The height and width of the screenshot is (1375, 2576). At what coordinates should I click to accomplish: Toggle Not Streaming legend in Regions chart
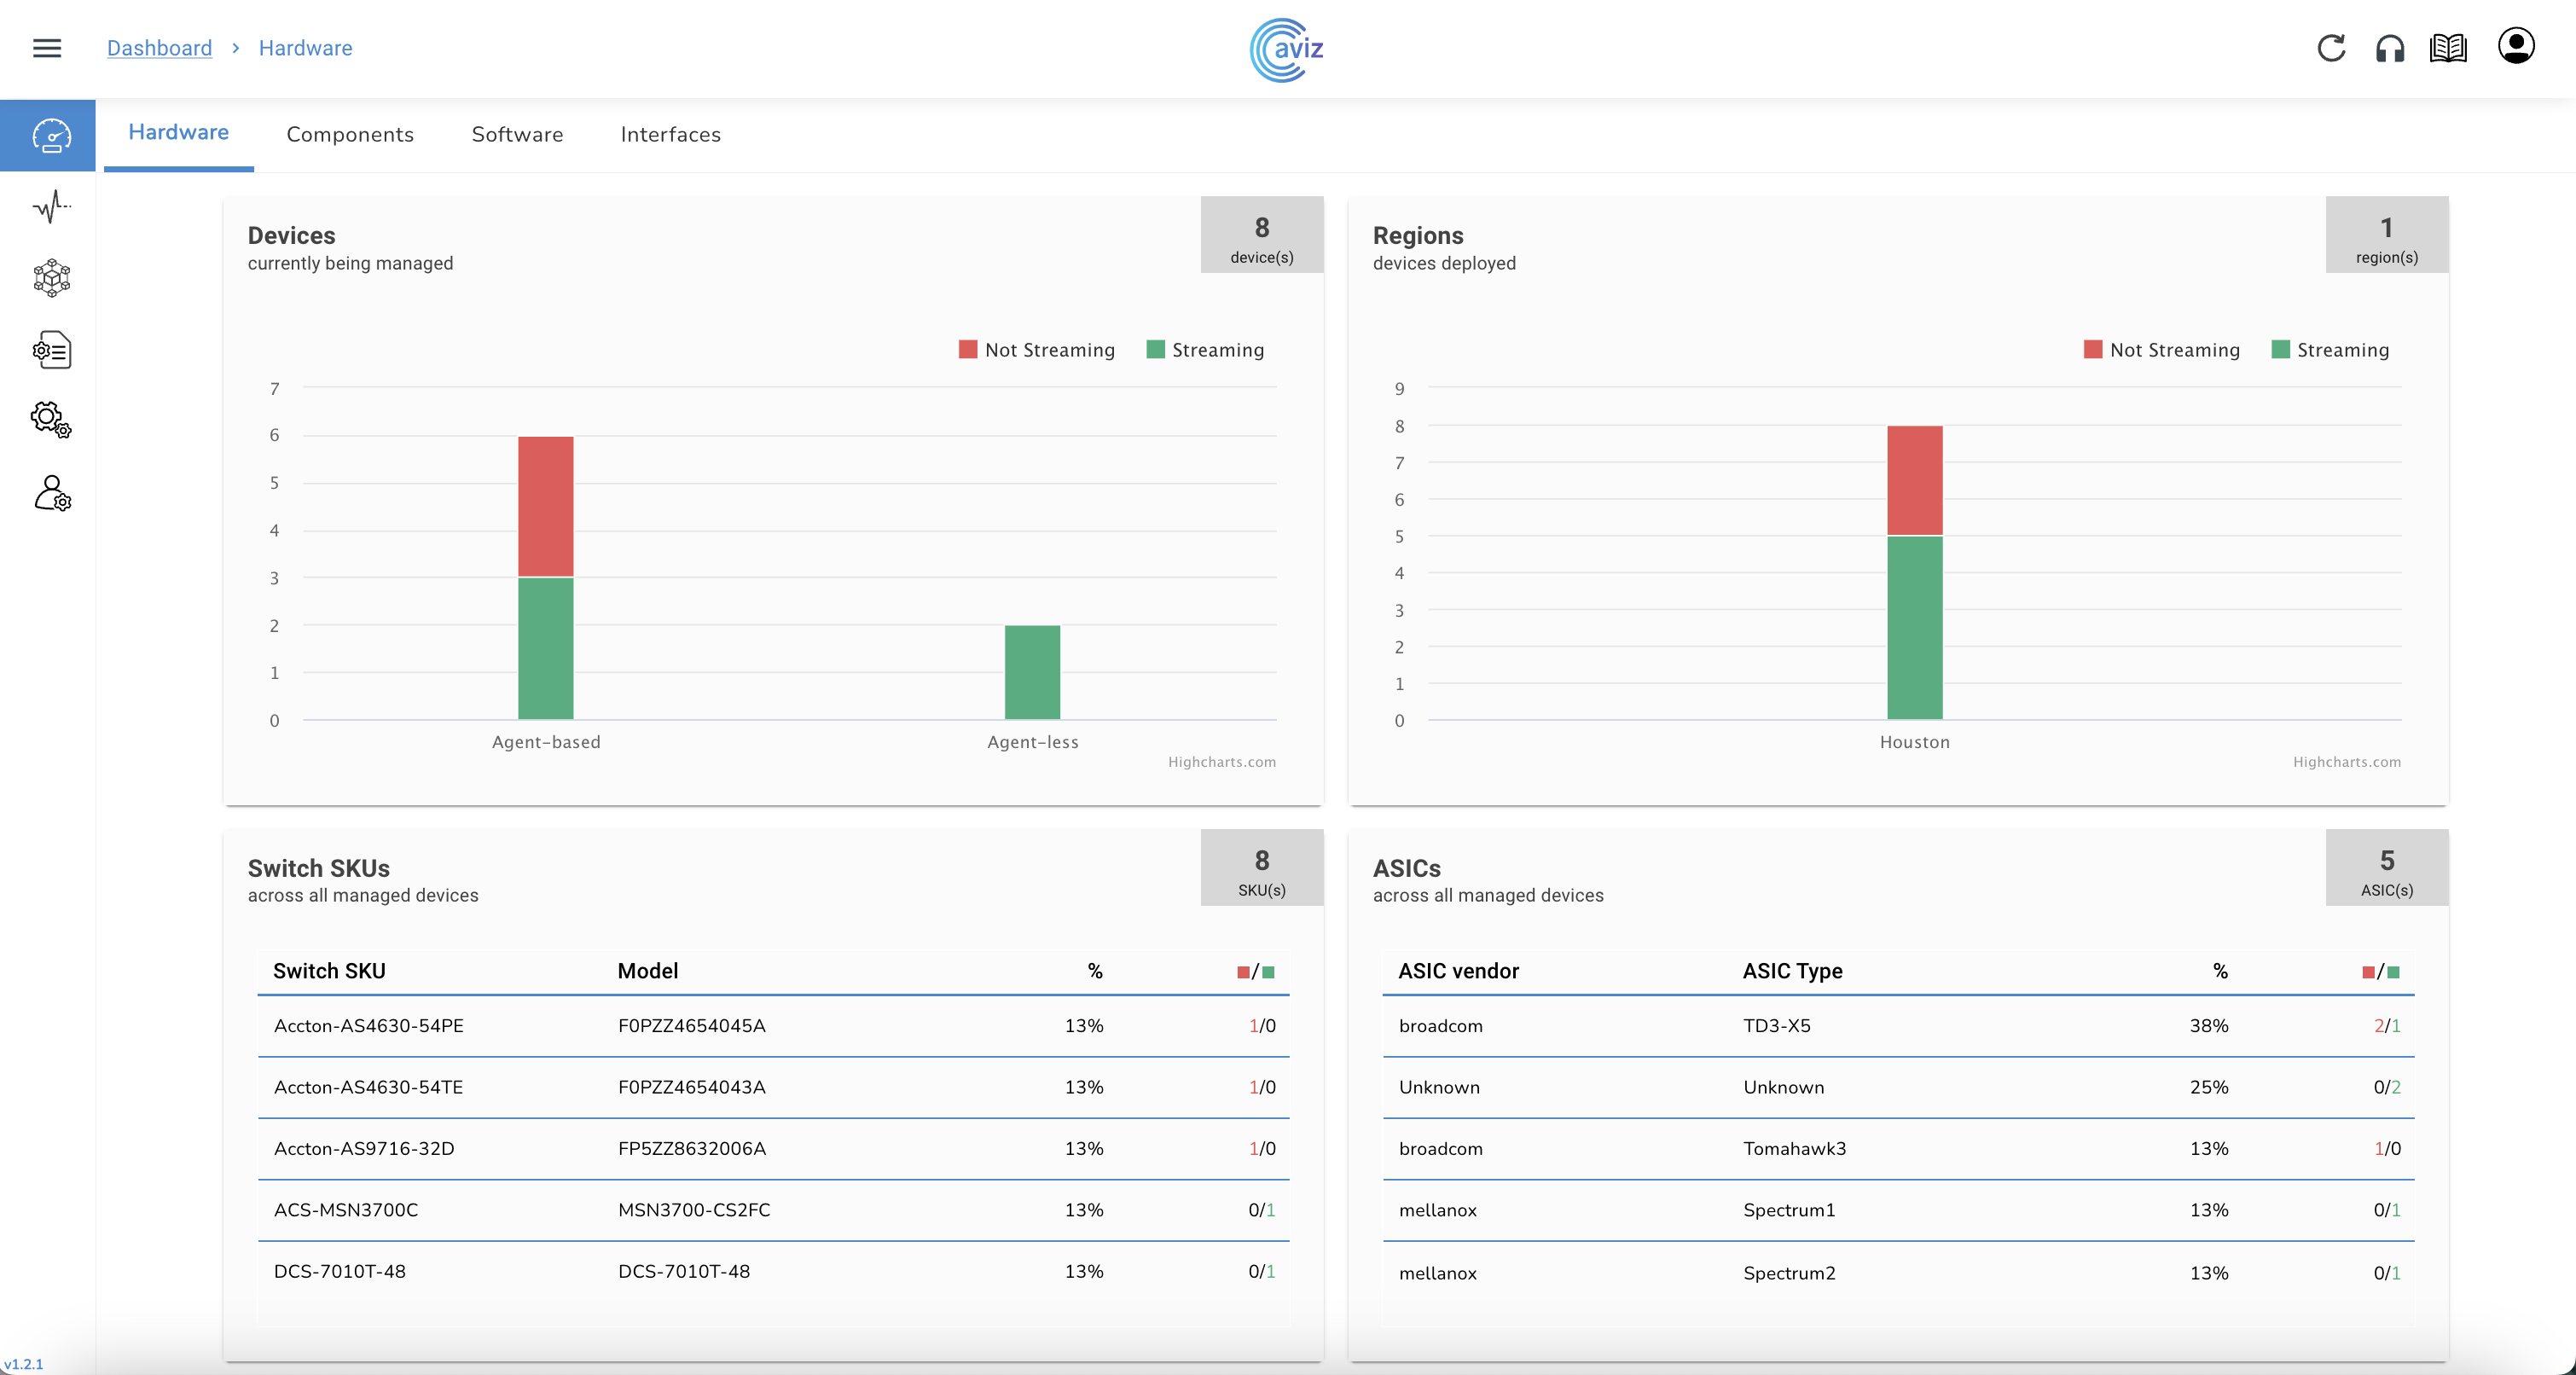[x=2173, y=350]
